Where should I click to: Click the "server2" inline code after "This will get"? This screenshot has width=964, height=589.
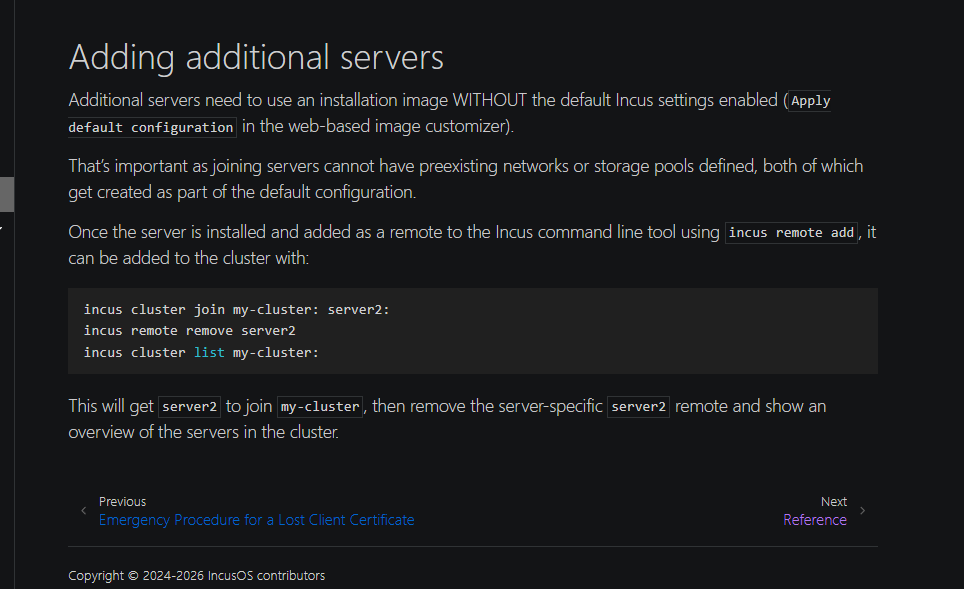[x=187, y=407]
